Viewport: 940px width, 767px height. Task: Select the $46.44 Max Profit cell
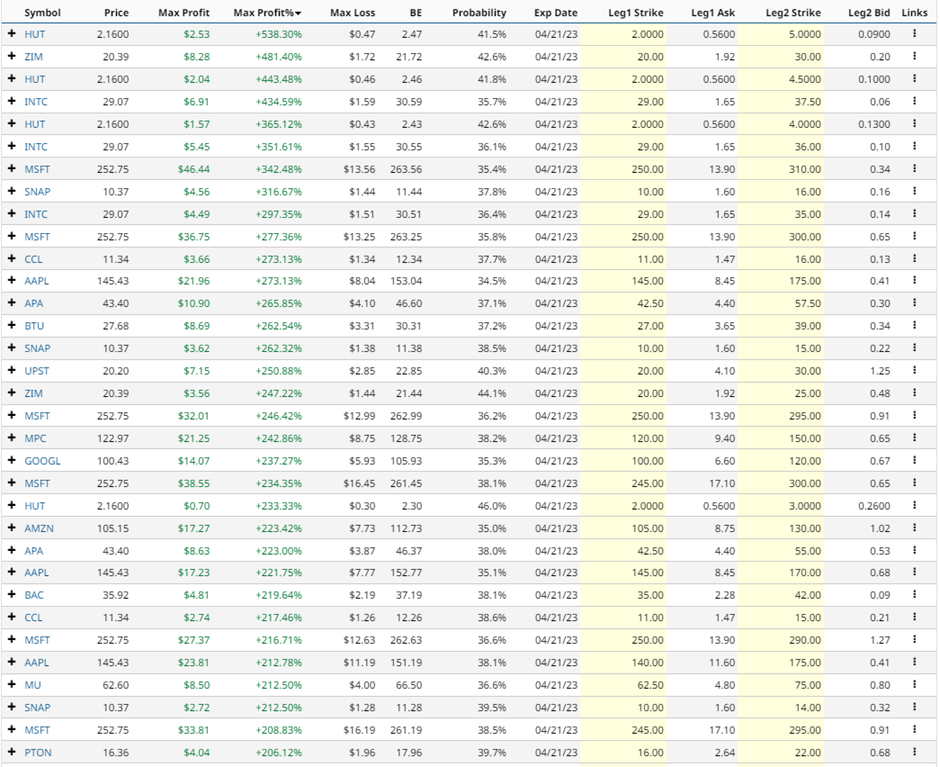[x=194, y=169]
